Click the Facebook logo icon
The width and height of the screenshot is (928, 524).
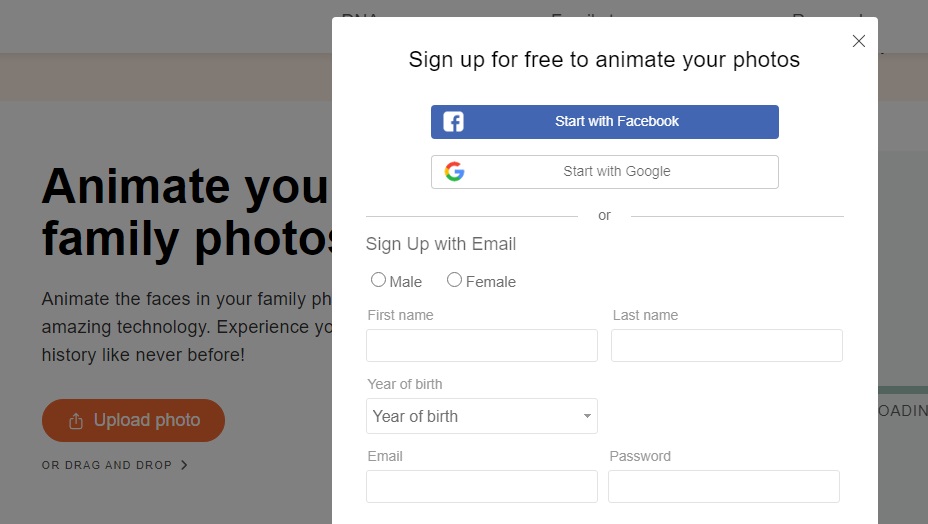tap(453, 122)
